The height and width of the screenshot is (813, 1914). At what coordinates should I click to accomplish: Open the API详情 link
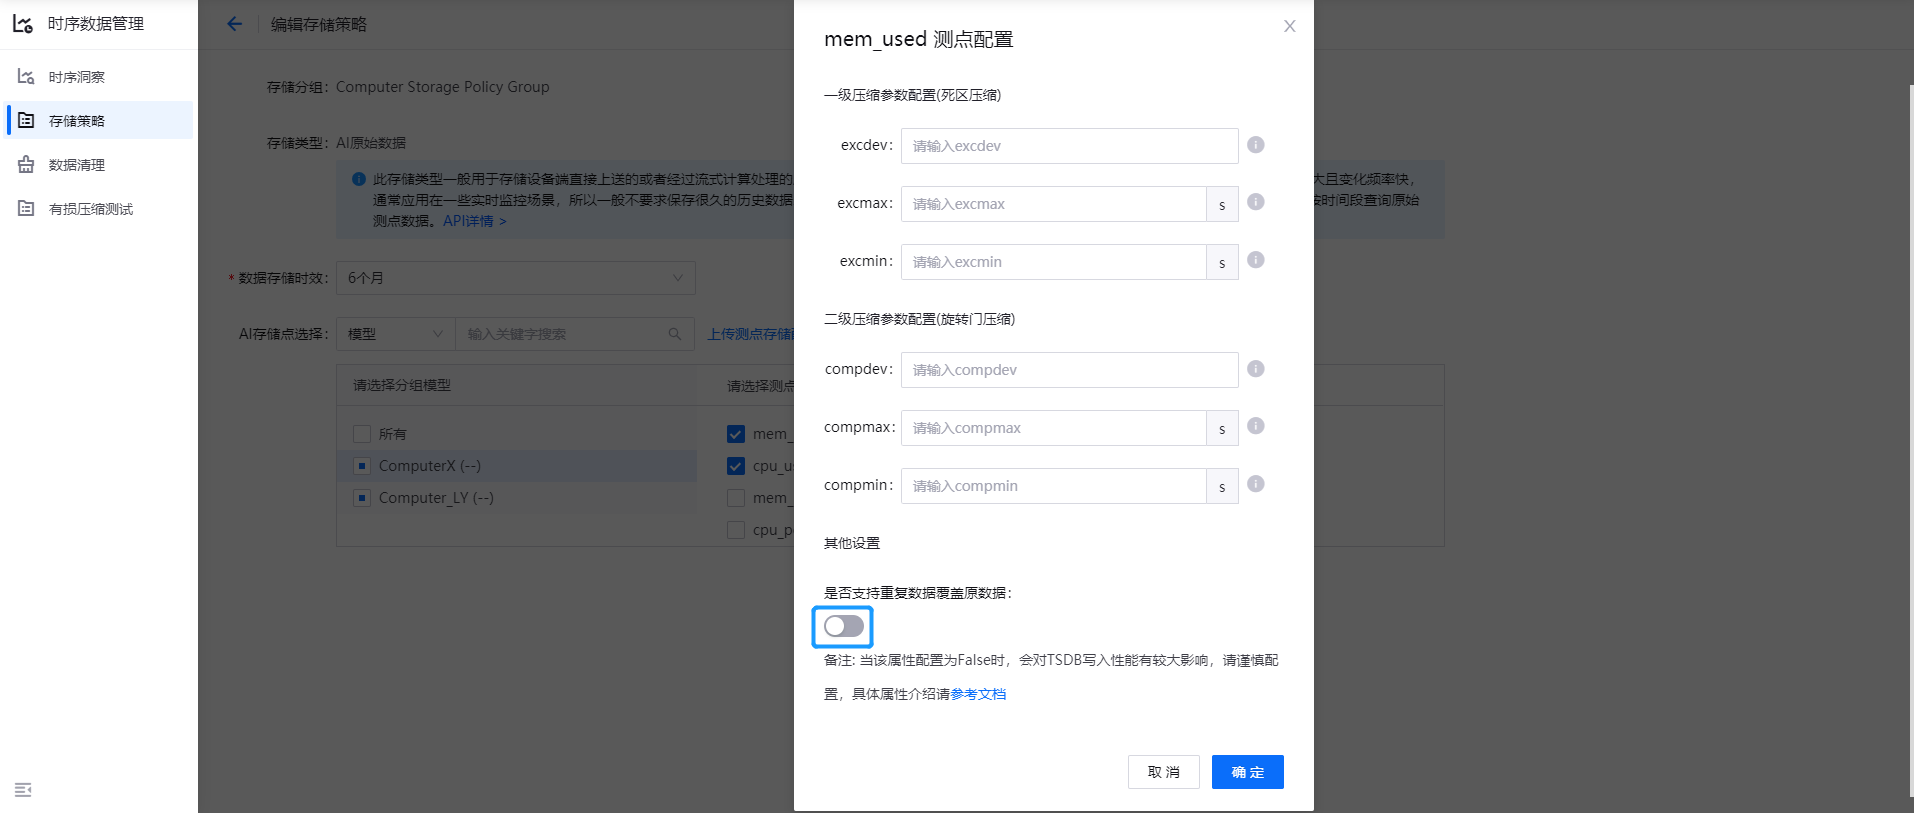coord(475,221)
